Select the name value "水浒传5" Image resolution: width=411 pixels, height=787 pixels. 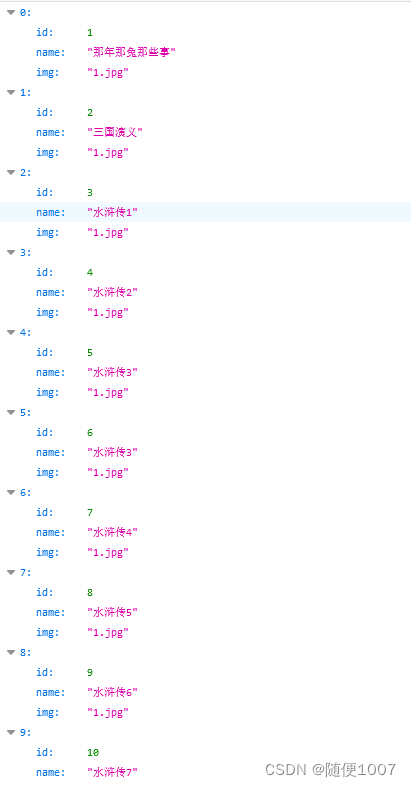pos(112,612)
